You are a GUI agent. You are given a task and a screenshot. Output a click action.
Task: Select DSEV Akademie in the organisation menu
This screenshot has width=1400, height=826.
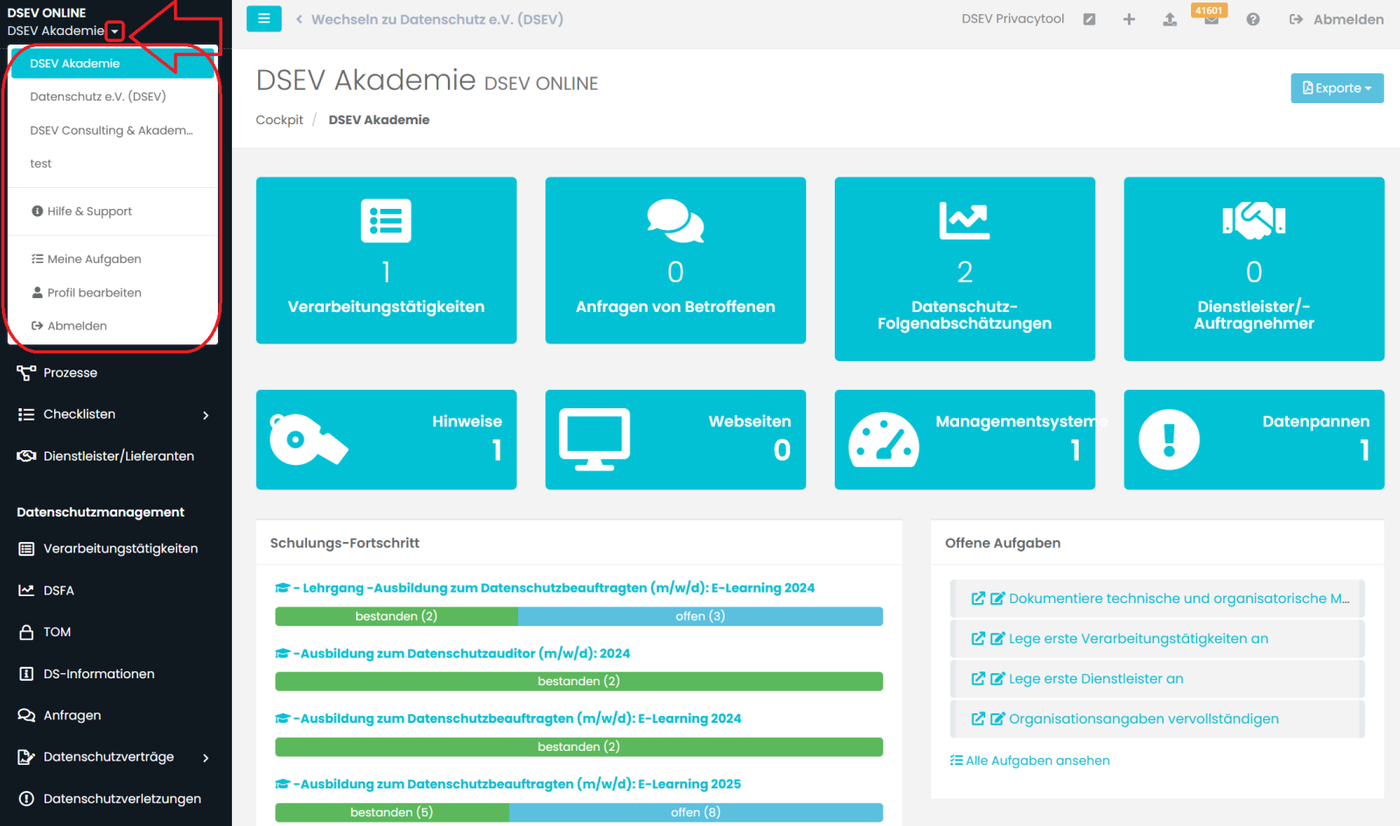(113, 63)
